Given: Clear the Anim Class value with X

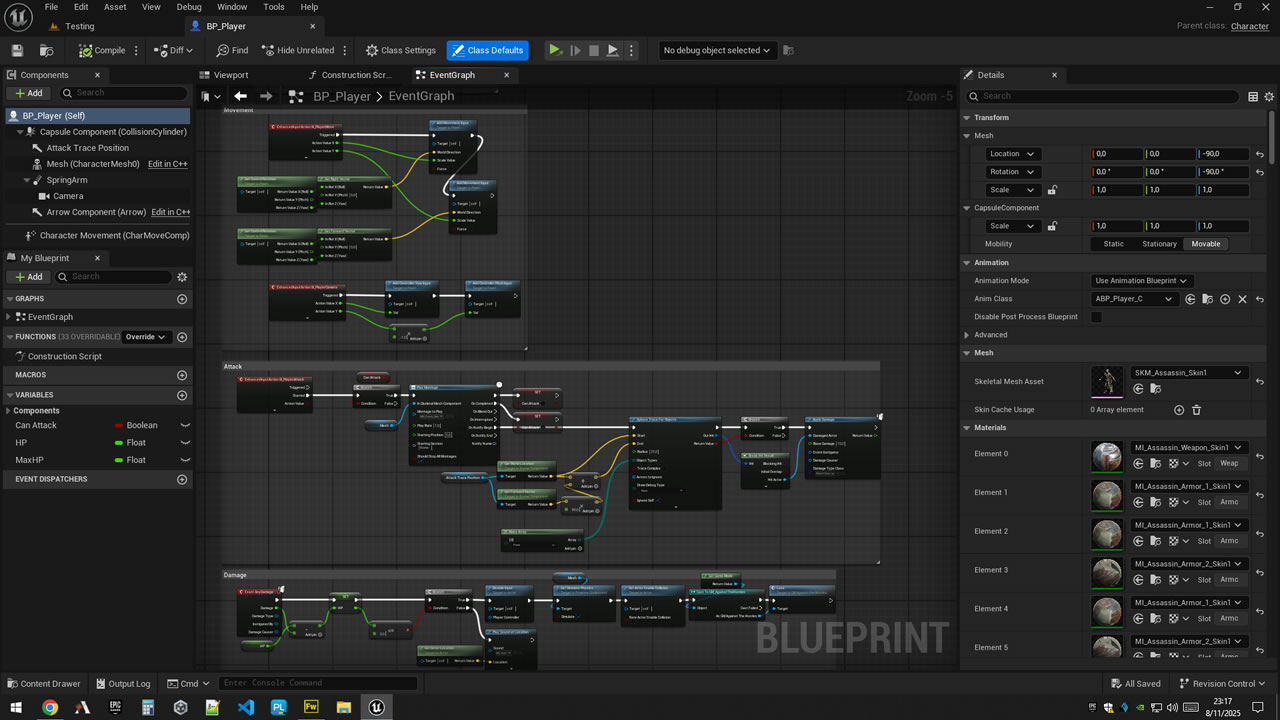Looking at the screenshot, I should (1243, 299).
